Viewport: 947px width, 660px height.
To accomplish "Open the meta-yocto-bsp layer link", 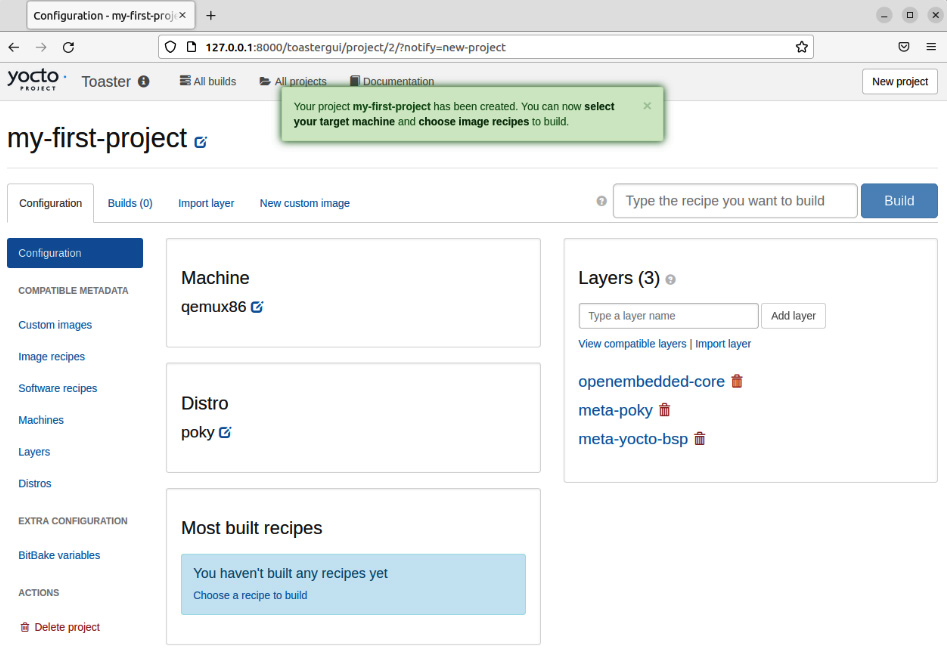I will click(x=633, y=439).
